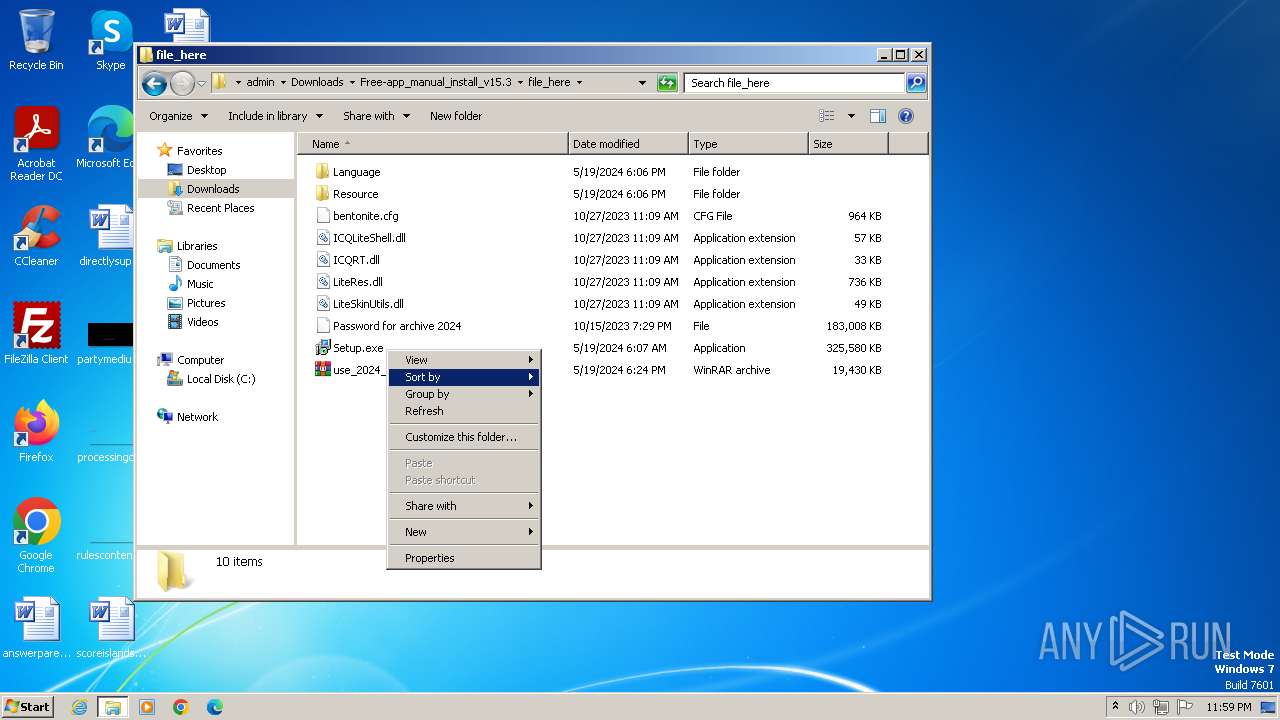The height and width of the screenshot is (720, 1280).
Task: Click the green Refresh button by address bar
Action: click(667, 83)
